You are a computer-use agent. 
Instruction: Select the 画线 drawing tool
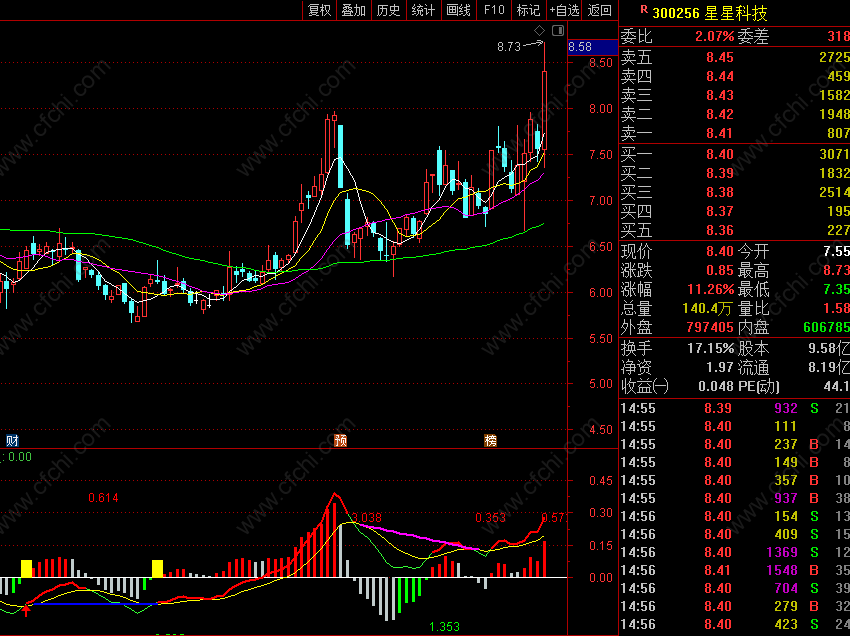pos(458,10)
